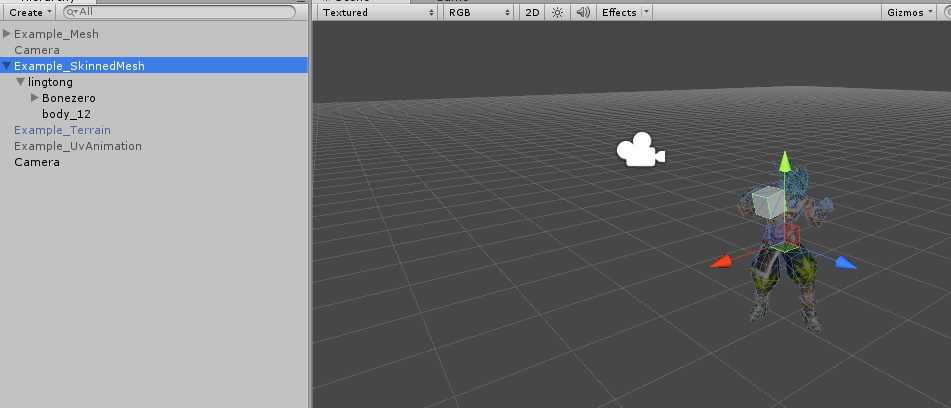Viewport: 951px width, 408px height.
Task: Select Example_SkinnedMesh in the hierarchy
Action: 79,65
